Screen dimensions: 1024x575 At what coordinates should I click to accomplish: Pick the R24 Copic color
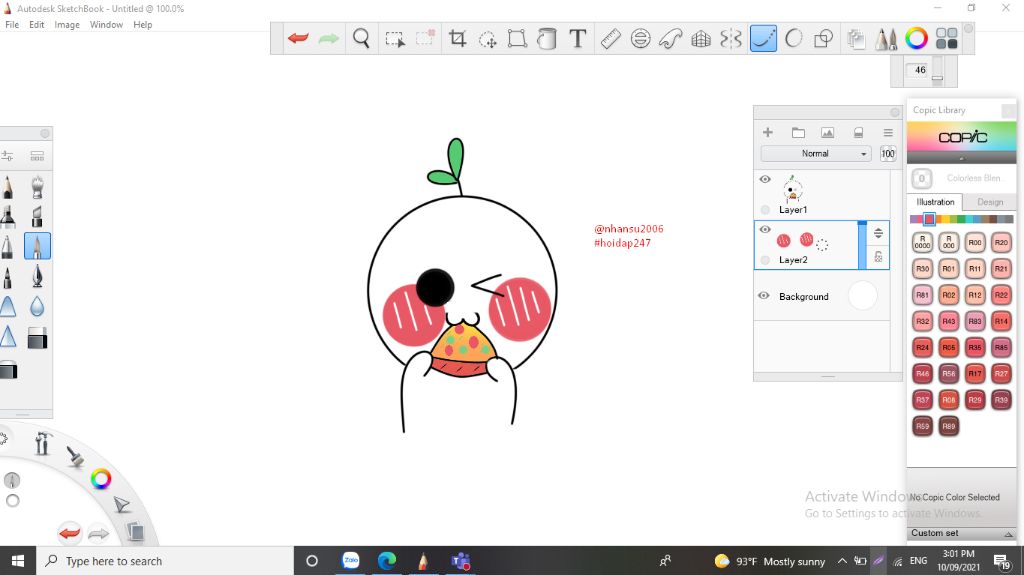click(x=922, y=347)
